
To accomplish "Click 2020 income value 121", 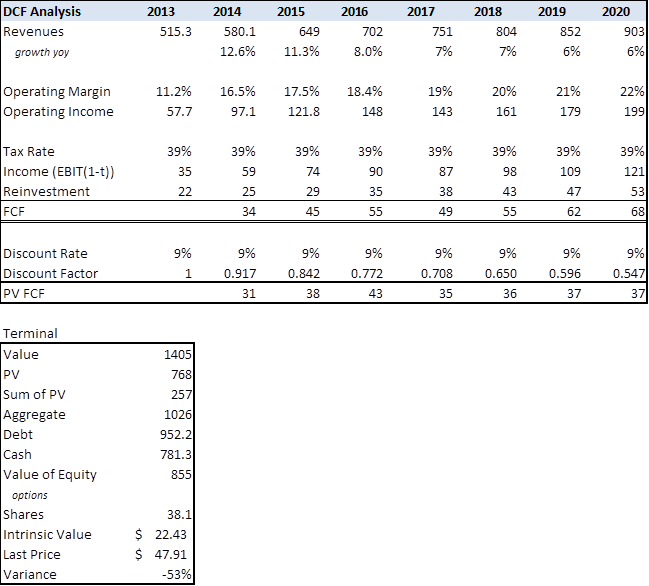I will 634,171.
